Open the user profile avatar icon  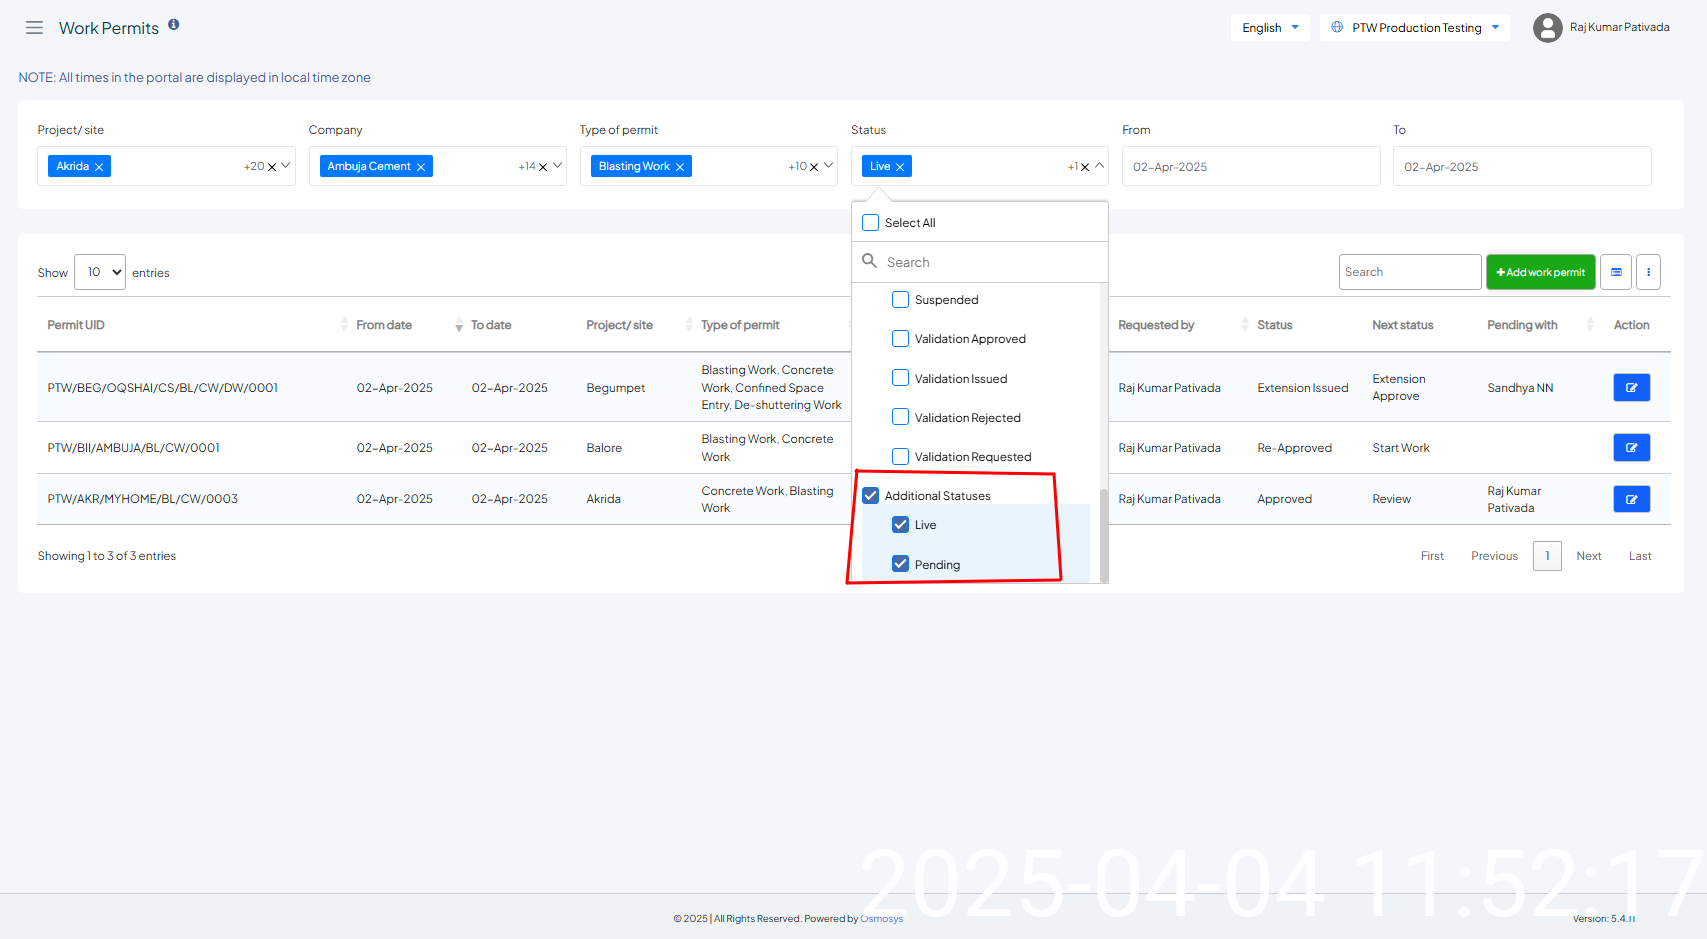coord(1547,28)
